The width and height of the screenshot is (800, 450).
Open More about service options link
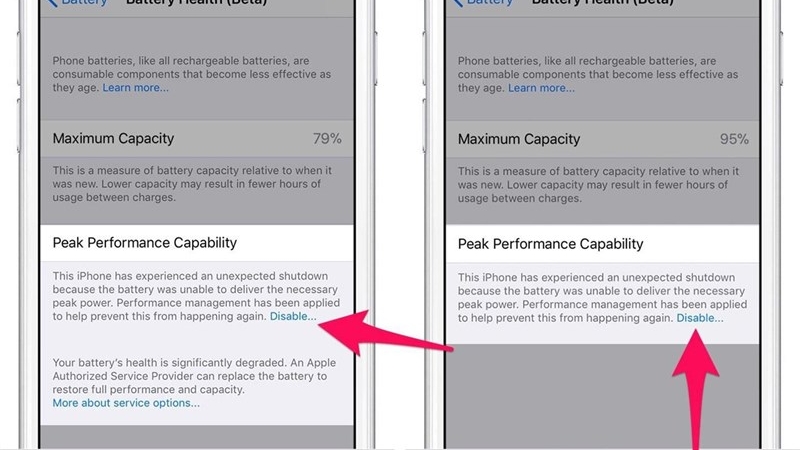[x=126, y=403]
